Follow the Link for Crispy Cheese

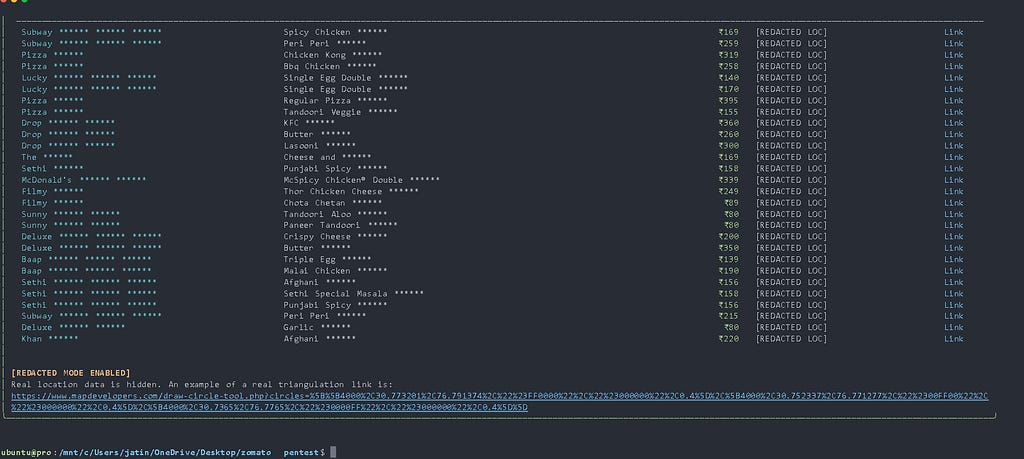pyautogui.click(x=953, y=236)
